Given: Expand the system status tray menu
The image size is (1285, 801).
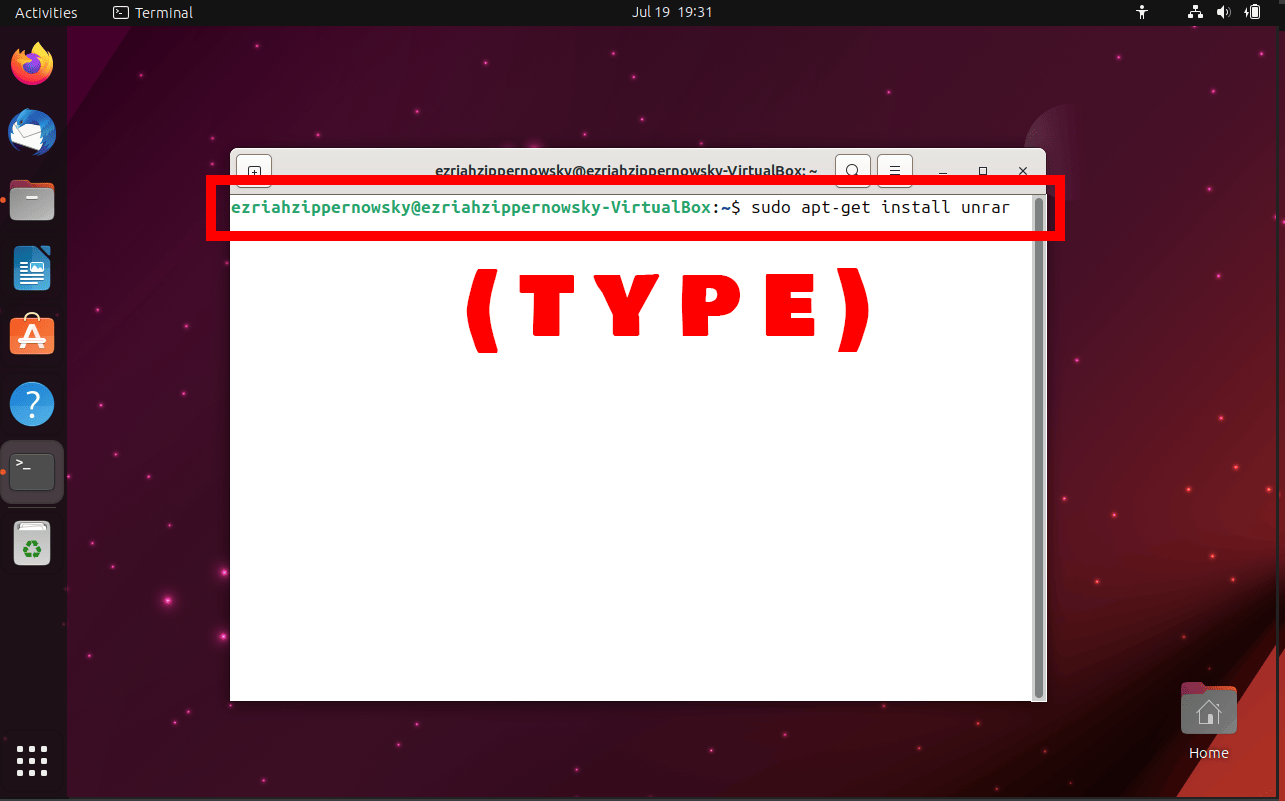Looking at the screenshot, I should tap(1224, 12).
